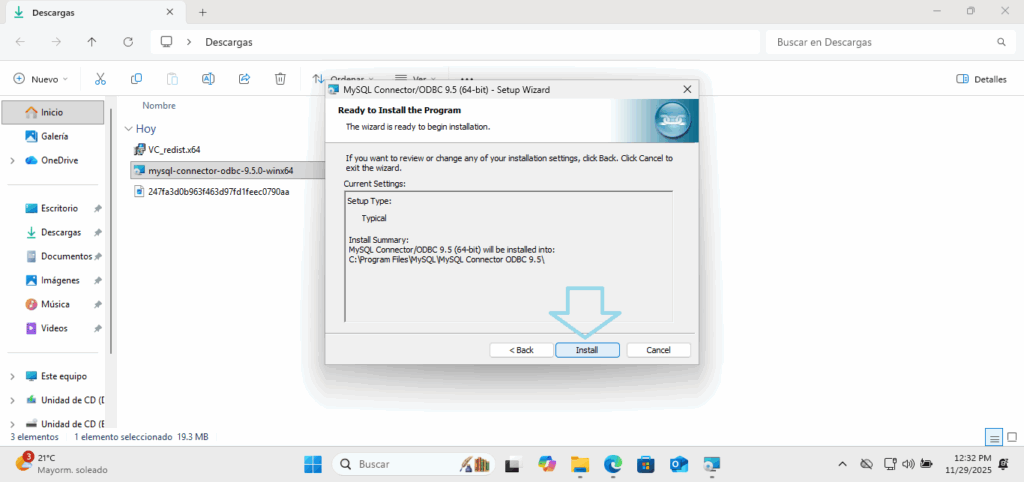Image resolution: width=1024 pixels, height=482 pixels.
Task: Go up one folder level
Action: pyautogui.click(x=92, y=42)
